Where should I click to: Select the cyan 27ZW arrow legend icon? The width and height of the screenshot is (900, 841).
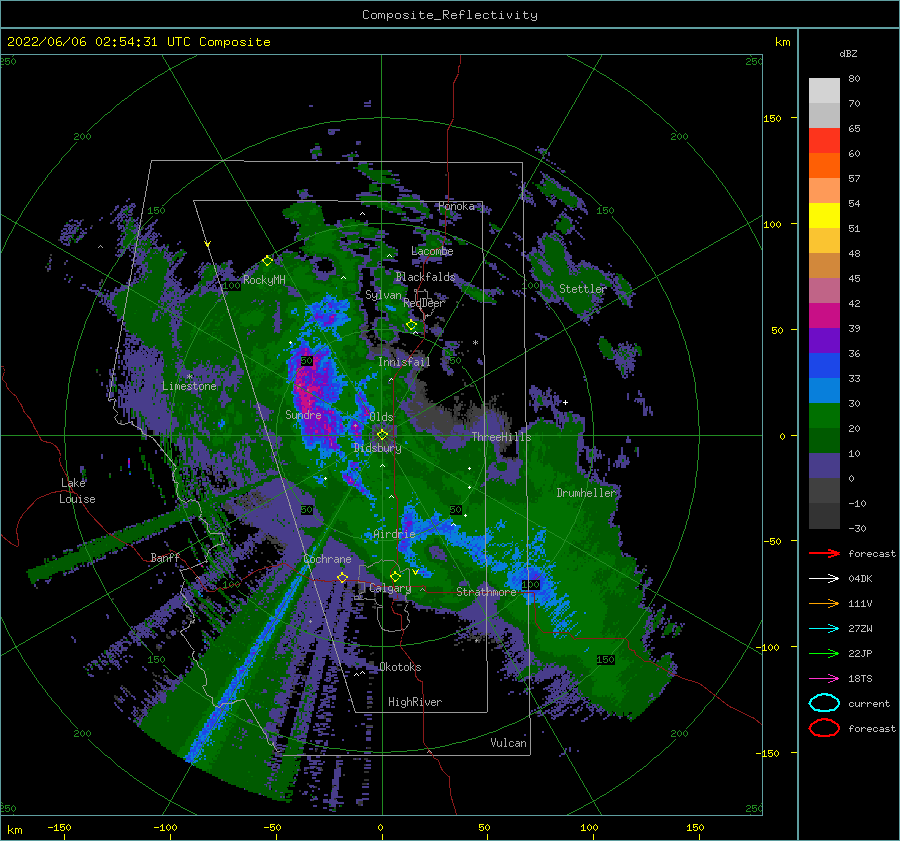pos(824,629)
